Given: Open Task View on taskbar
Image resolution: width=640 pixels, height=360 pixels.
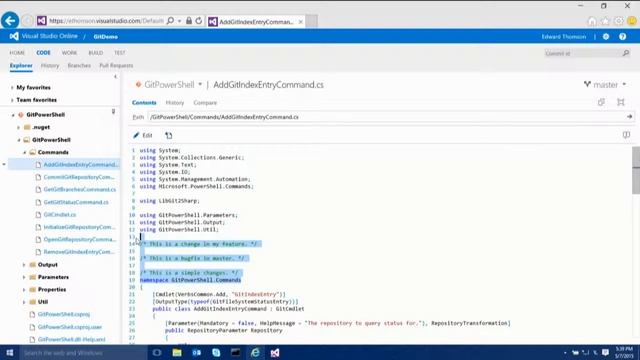Looking at the screenshot, I should tap(157, 353).
